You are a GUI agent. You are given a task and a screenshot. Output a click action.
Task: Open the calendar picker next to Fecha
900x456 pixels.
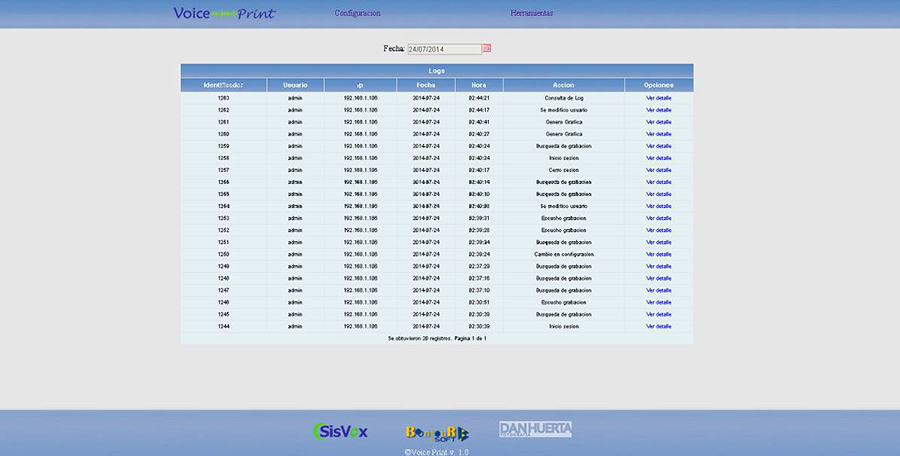(487, 48)
